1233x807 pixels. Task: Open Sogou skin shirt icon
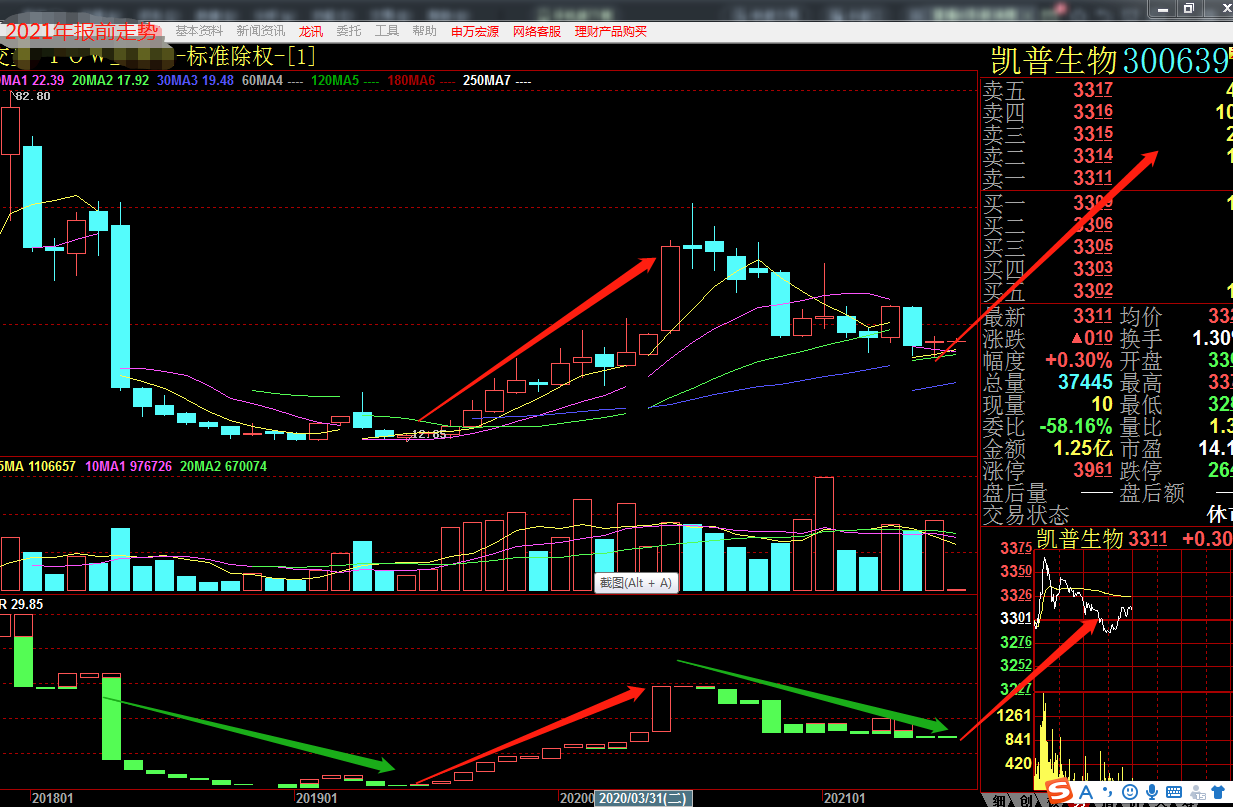pyautogui.click(x=1216, y=793)
